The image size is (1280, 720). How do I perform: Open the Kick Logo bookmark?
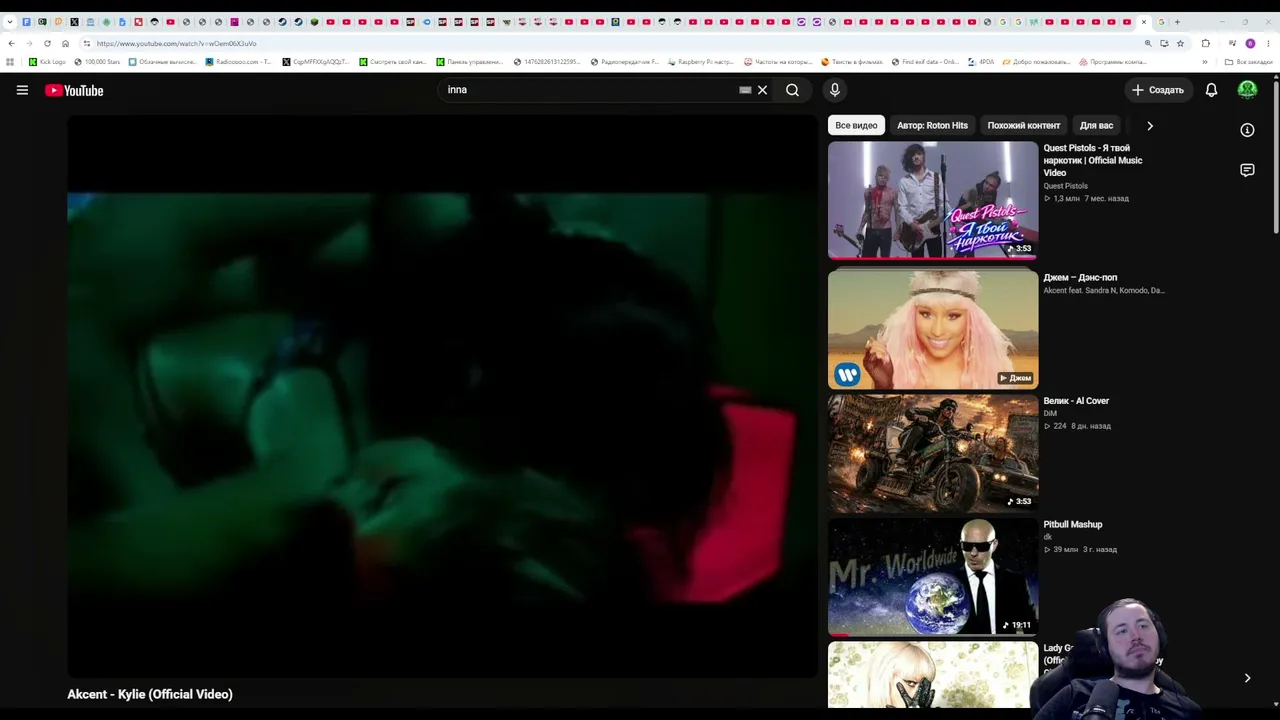(47, 62)
